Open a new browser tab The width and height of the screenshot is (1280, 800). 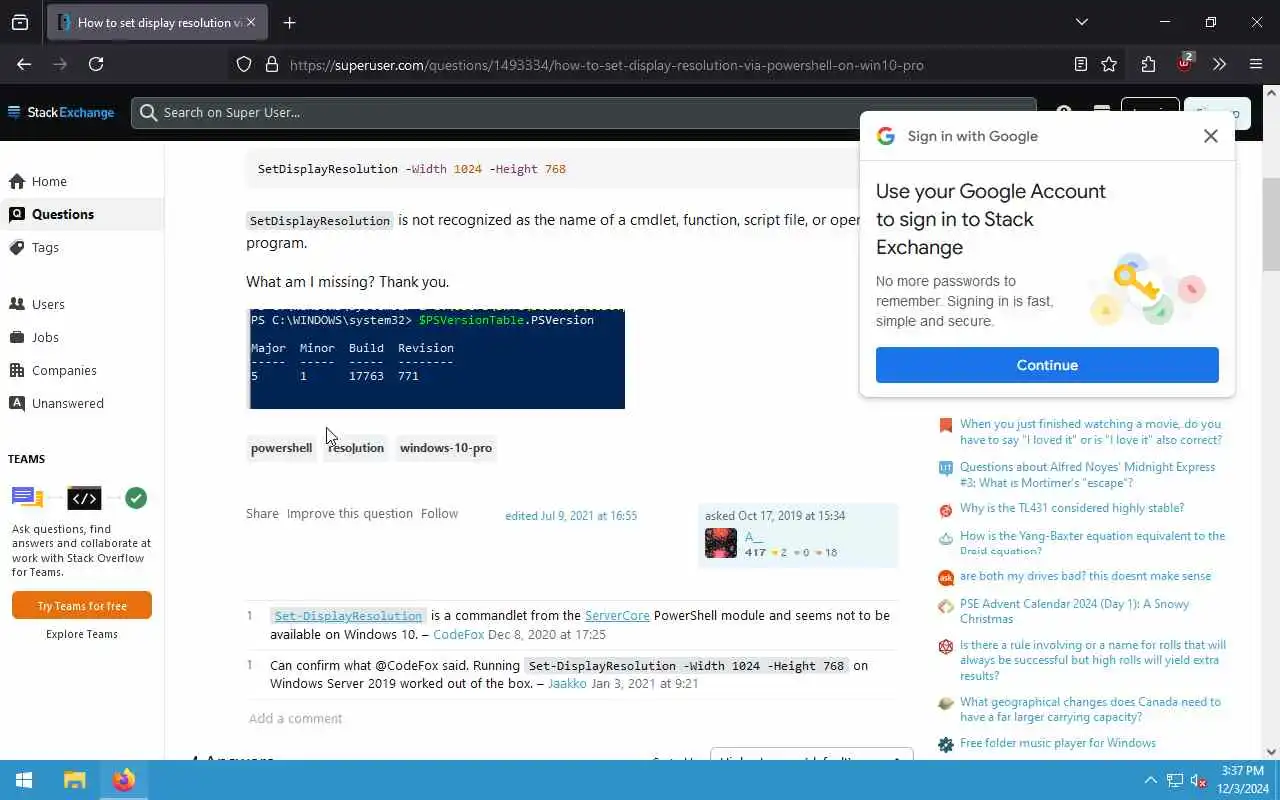click(x=289, y=22)
